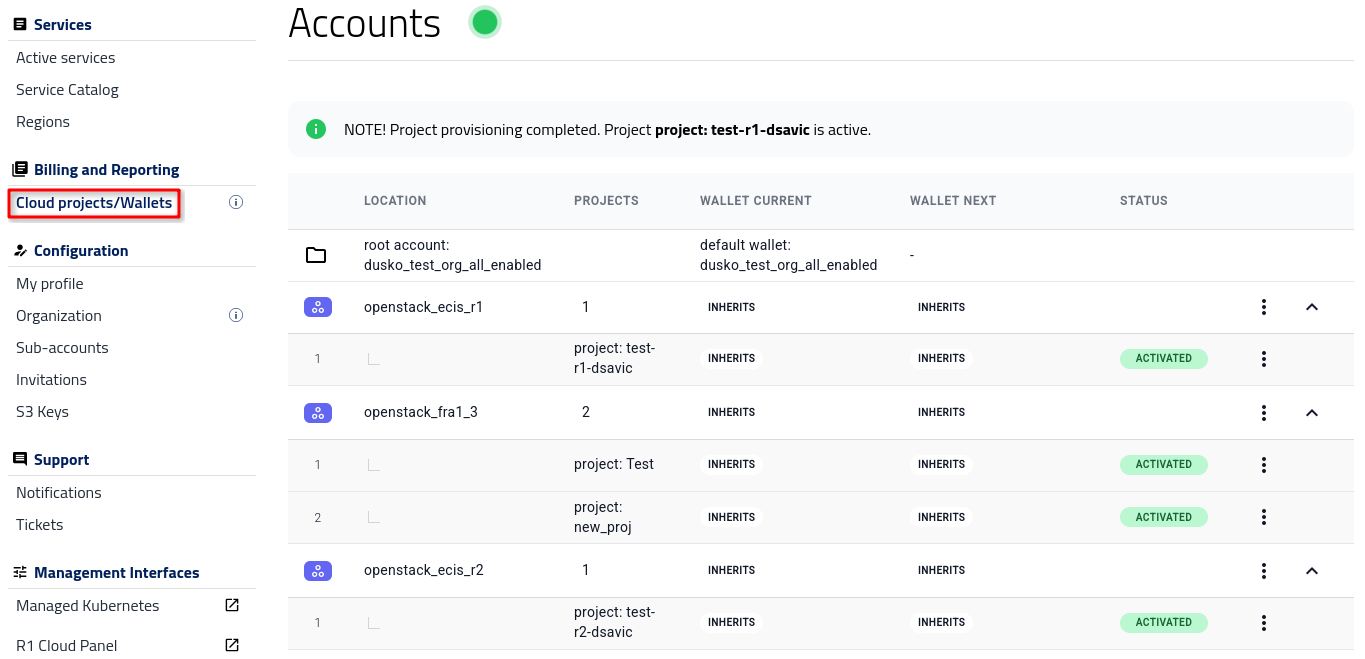Click the Support section chat icon
Image resolution: width=1365 pixels, height=659 pixels.
point(20,460)
